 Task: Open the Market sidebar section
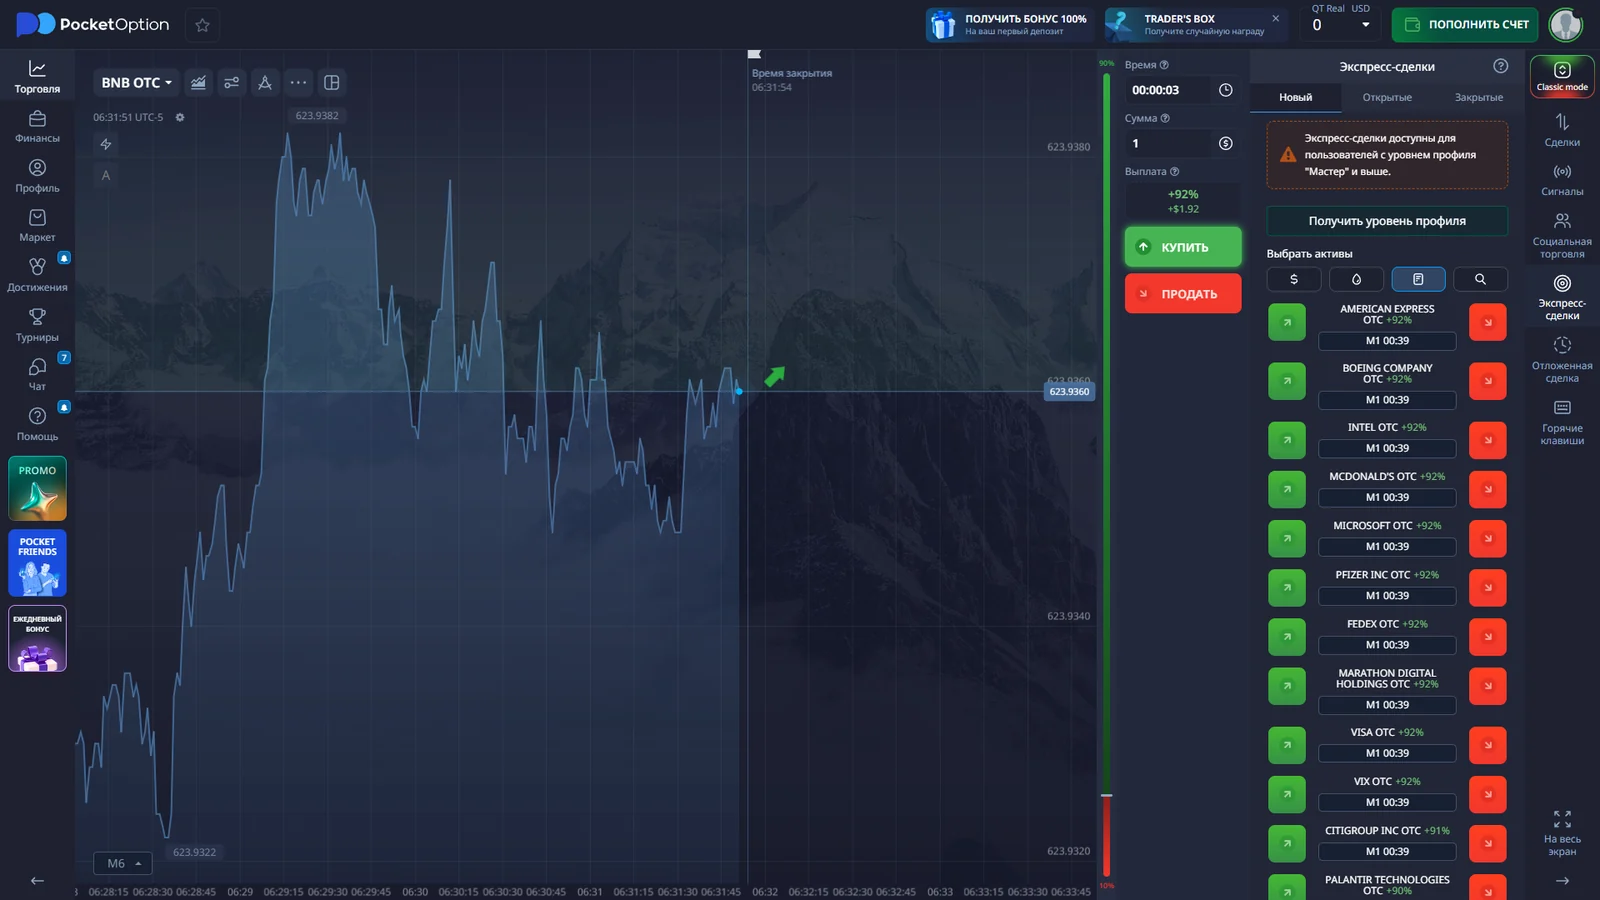click(37, 225)
